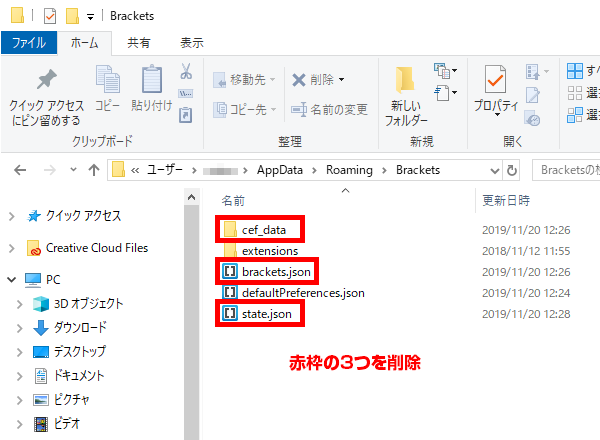Viewport: 600px width, 440px height.
Task: Click ユーザー in the address path
Action: (165, 170)
